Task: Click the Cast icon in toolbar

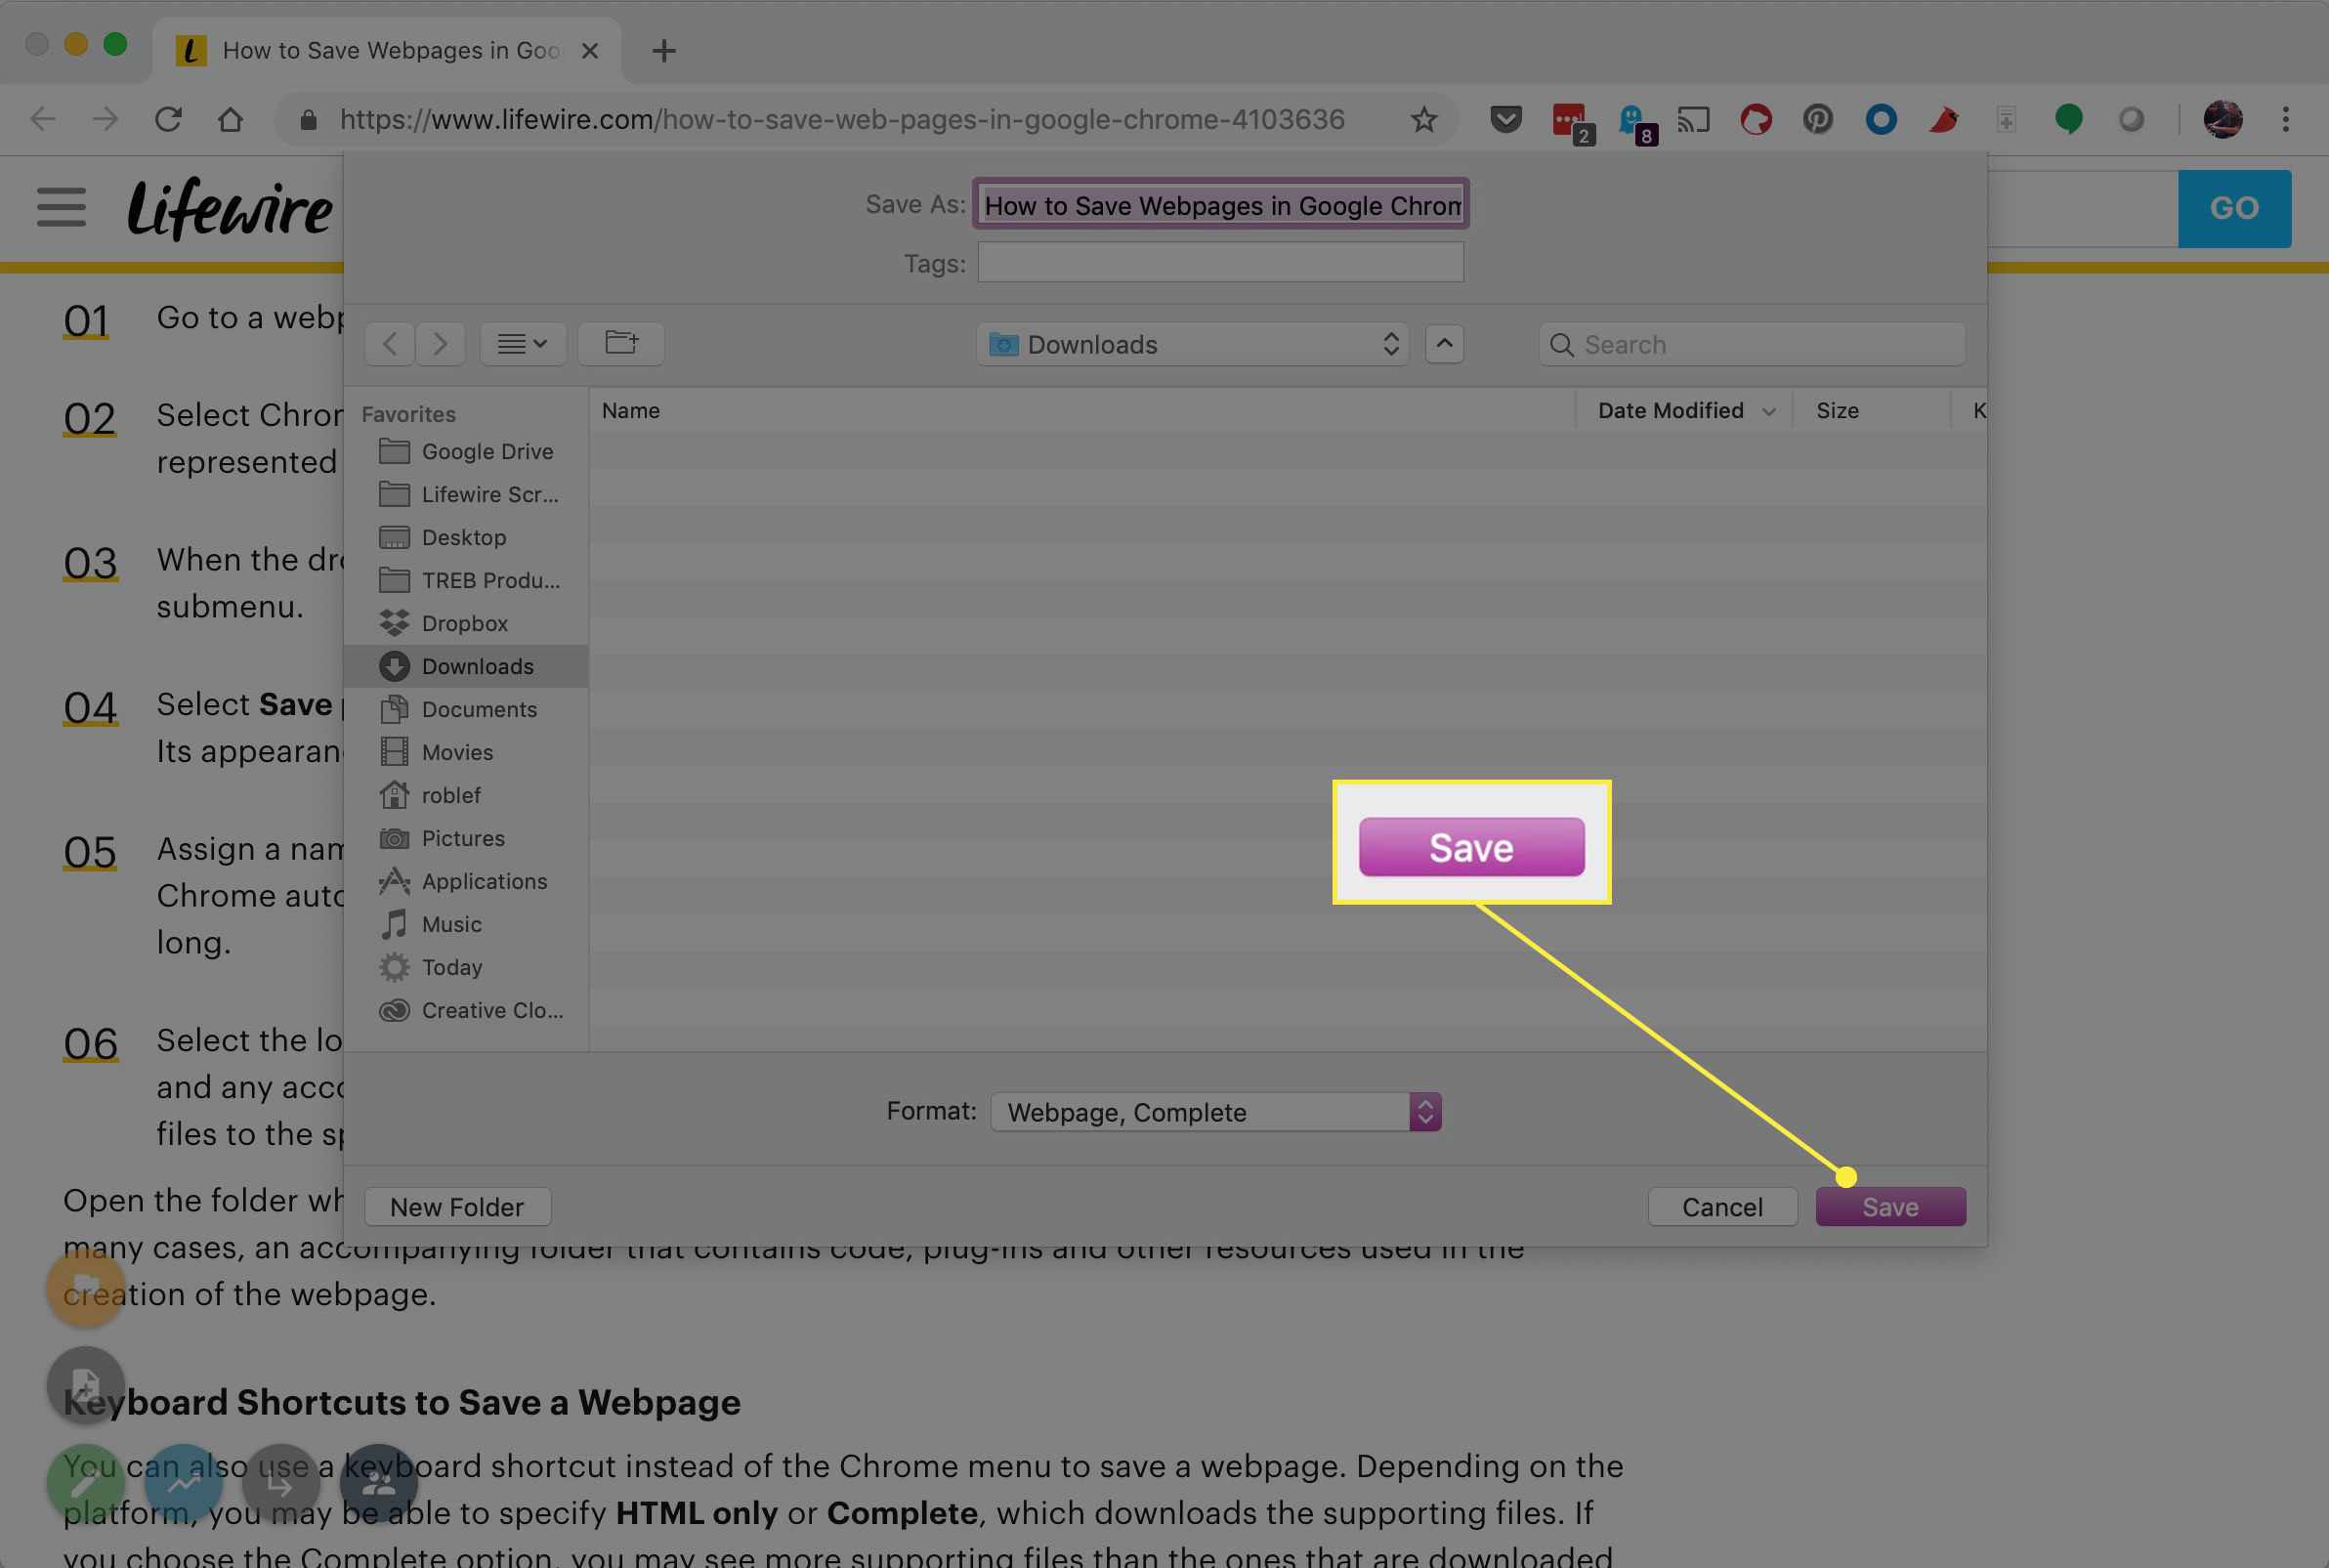Action: point(1693,120)
